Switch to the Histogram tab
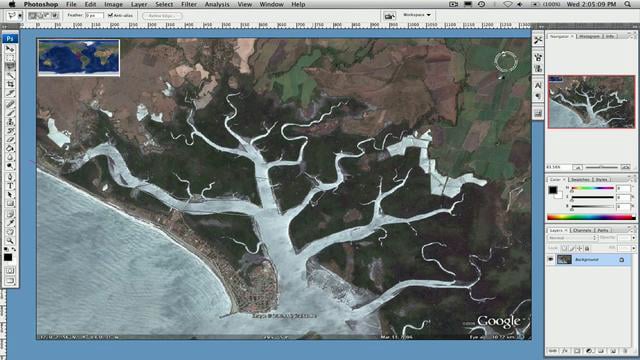Image resolution: width=640 pixels, height=360 pixels. 589,36
